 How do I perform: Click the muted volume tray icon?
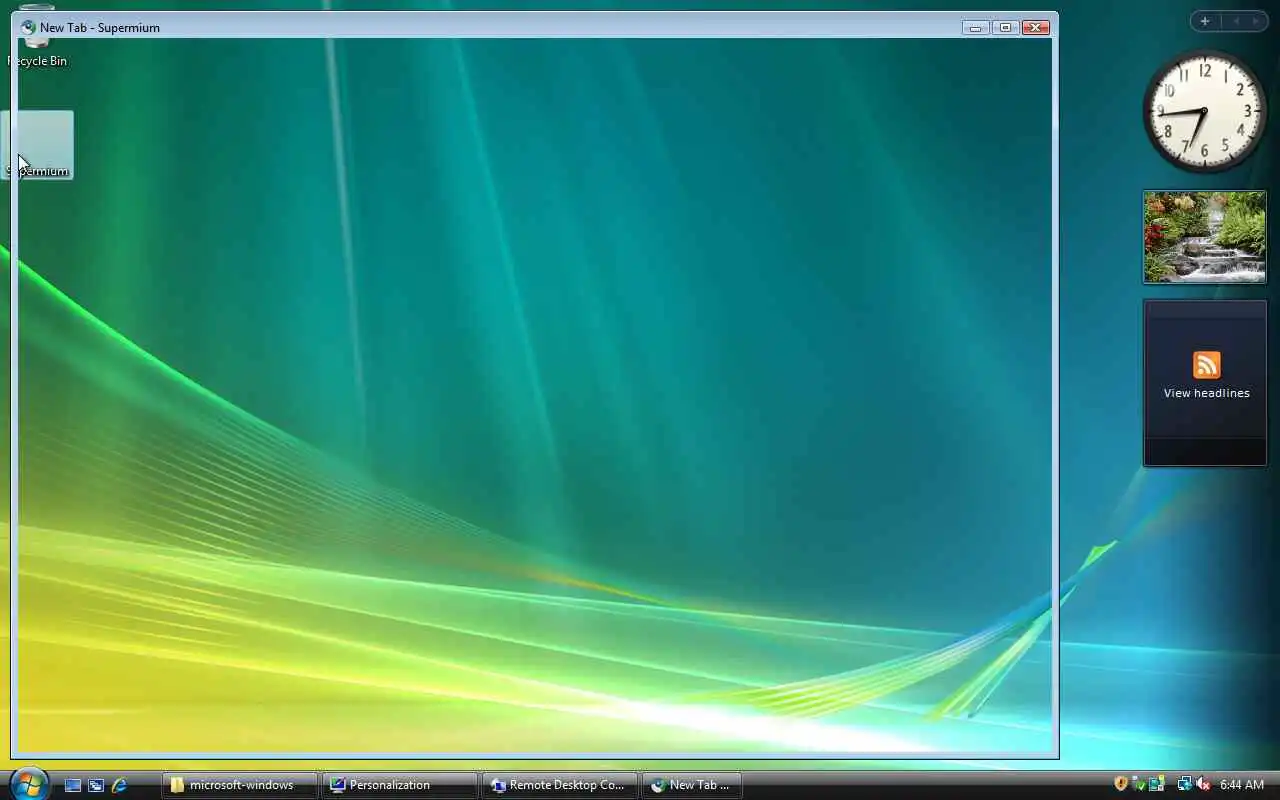[1203, 784]
